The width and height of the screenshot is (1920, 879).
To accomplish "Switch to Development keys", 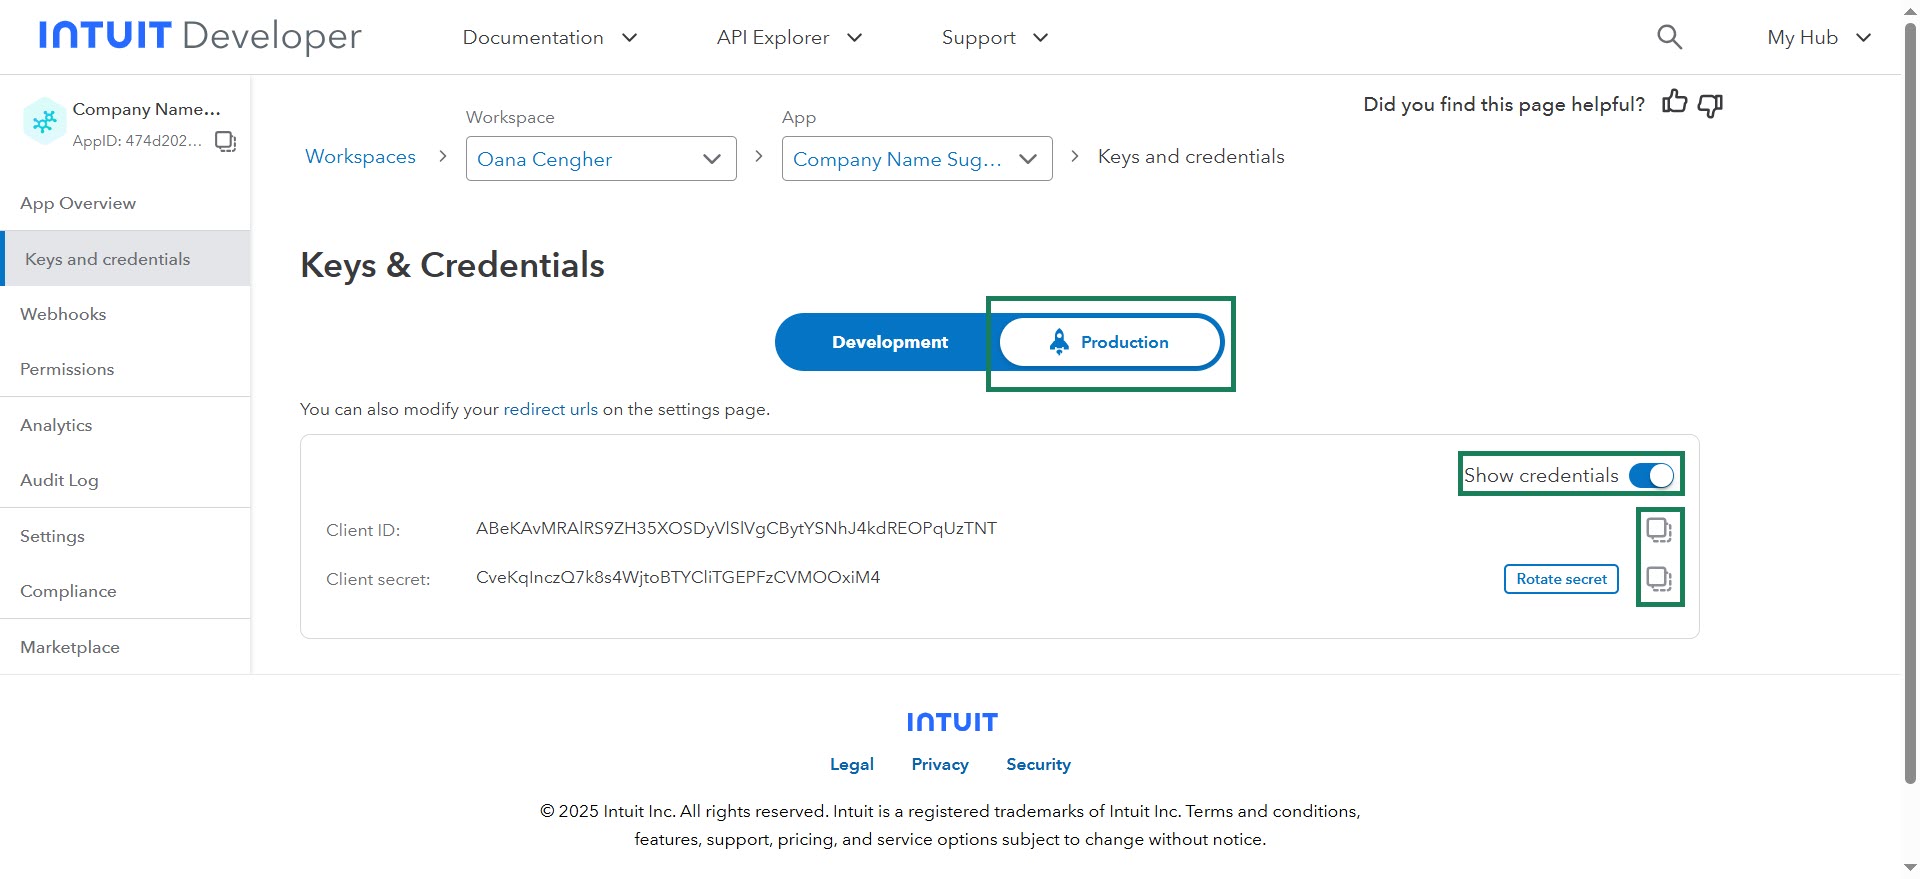I will click(x=889, y=342).
